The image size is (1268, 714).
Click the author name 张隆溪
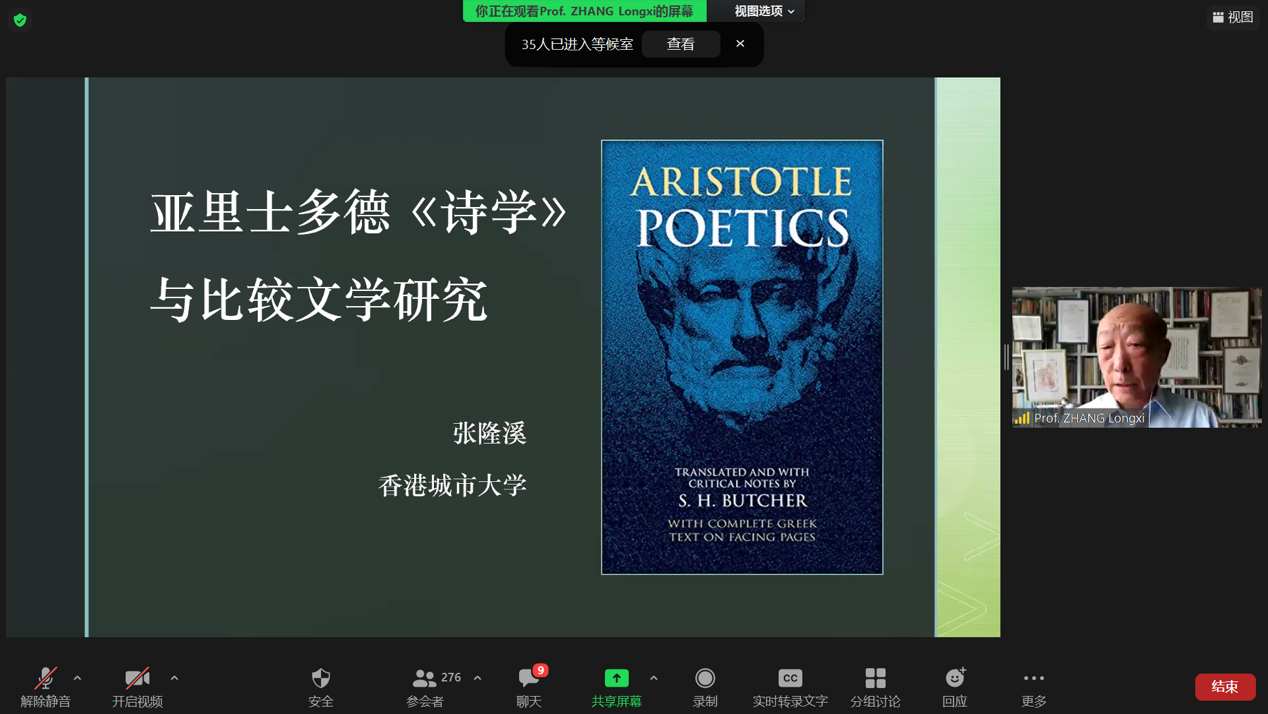point(489,433)
